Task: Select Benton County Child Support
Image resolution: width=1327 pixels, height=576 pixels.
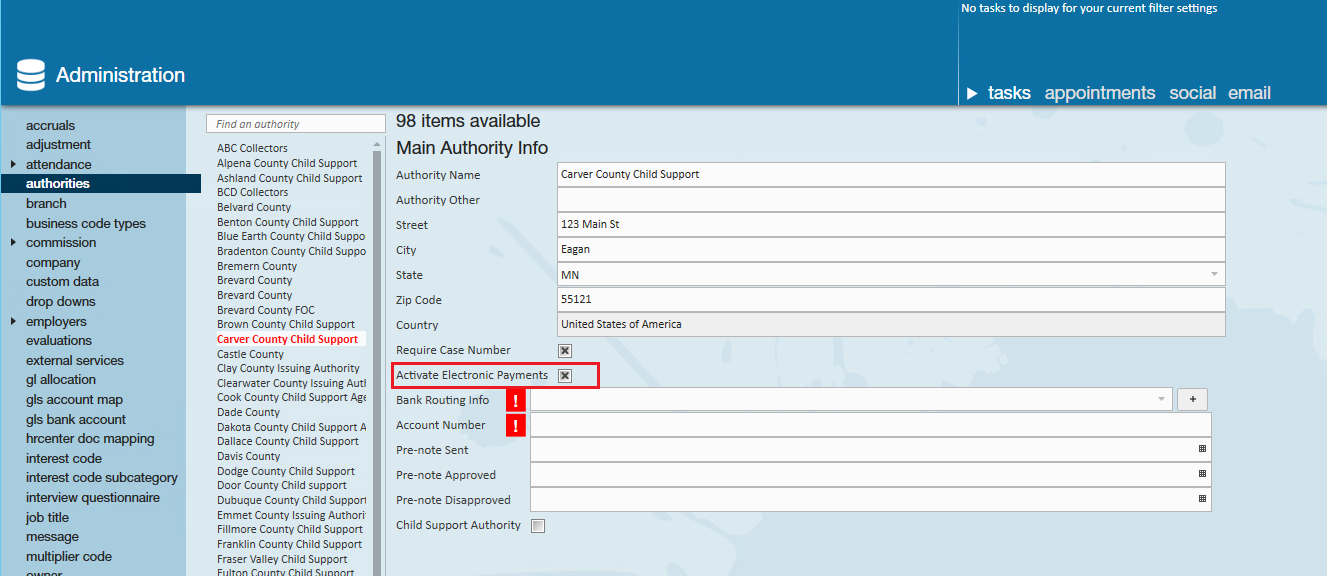Action: 288,222
